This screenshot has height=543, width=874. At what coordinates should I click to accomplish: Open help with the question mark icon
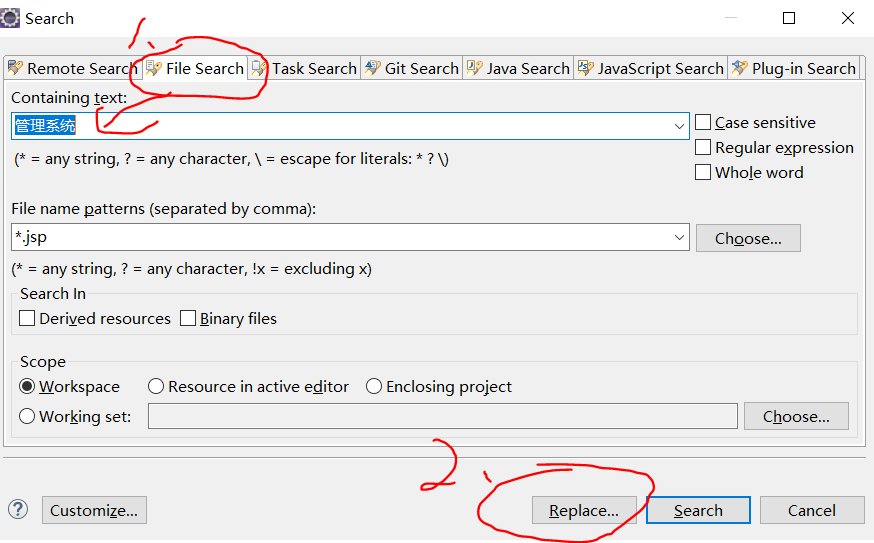point(18,510)
